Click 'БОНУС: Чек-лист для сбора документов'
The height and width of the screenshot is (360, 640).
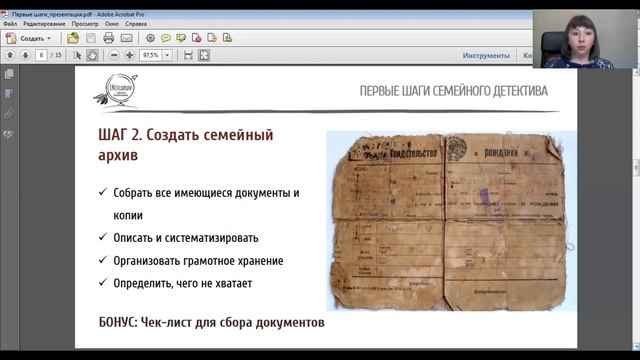(211, 322)
